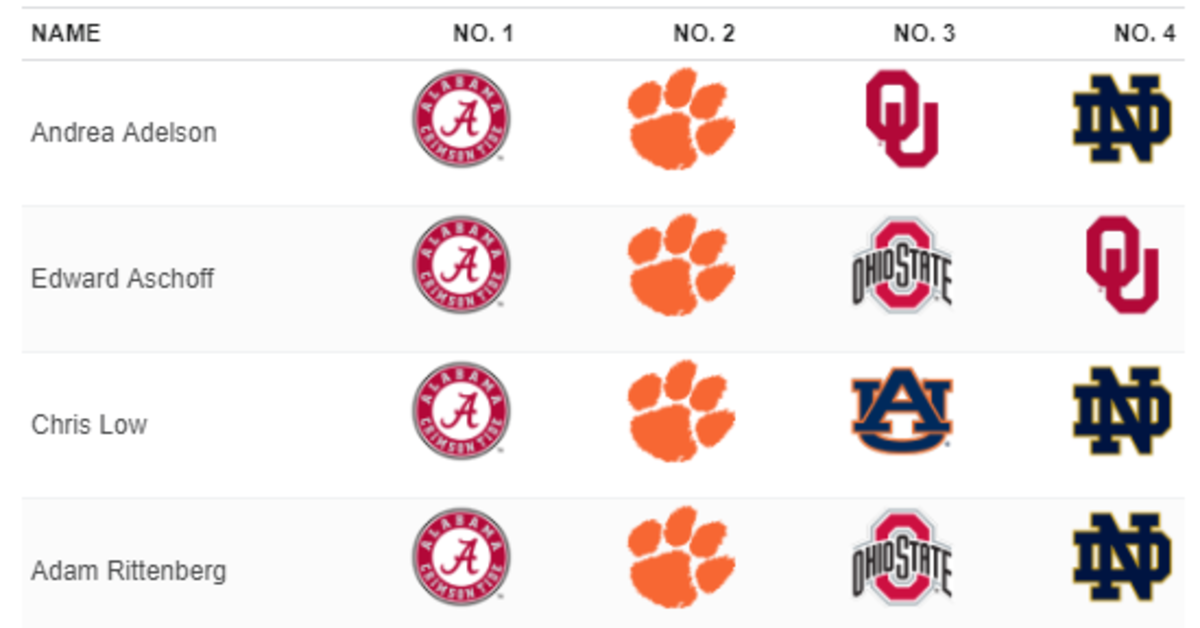Click Clemson paw logo in Adam Rittenberg's row
1200x628 pixels.
tap(682, 558)
